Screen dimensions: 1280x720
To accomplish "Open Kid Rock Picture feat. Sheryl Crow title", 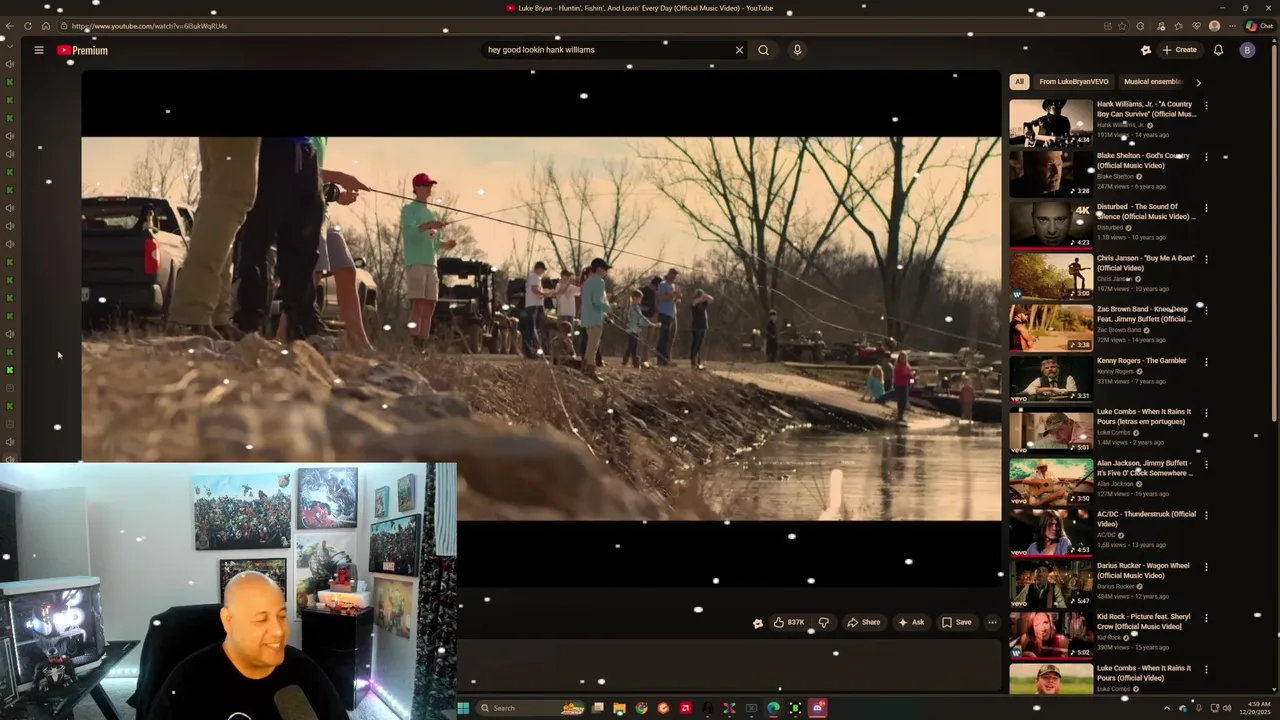I will [1144, 622].
